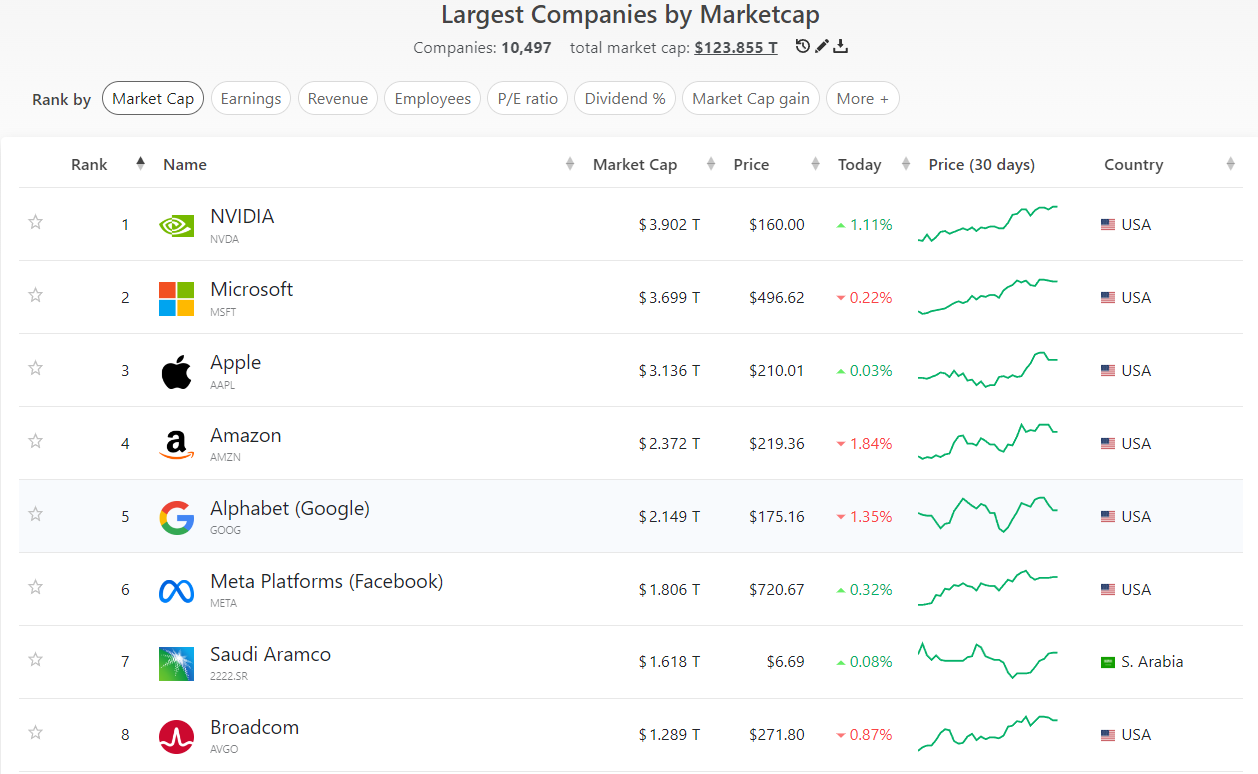The image size is (1258, 774).
Task: Open the Alphabet (Google) company link
Action: point(290,508)
